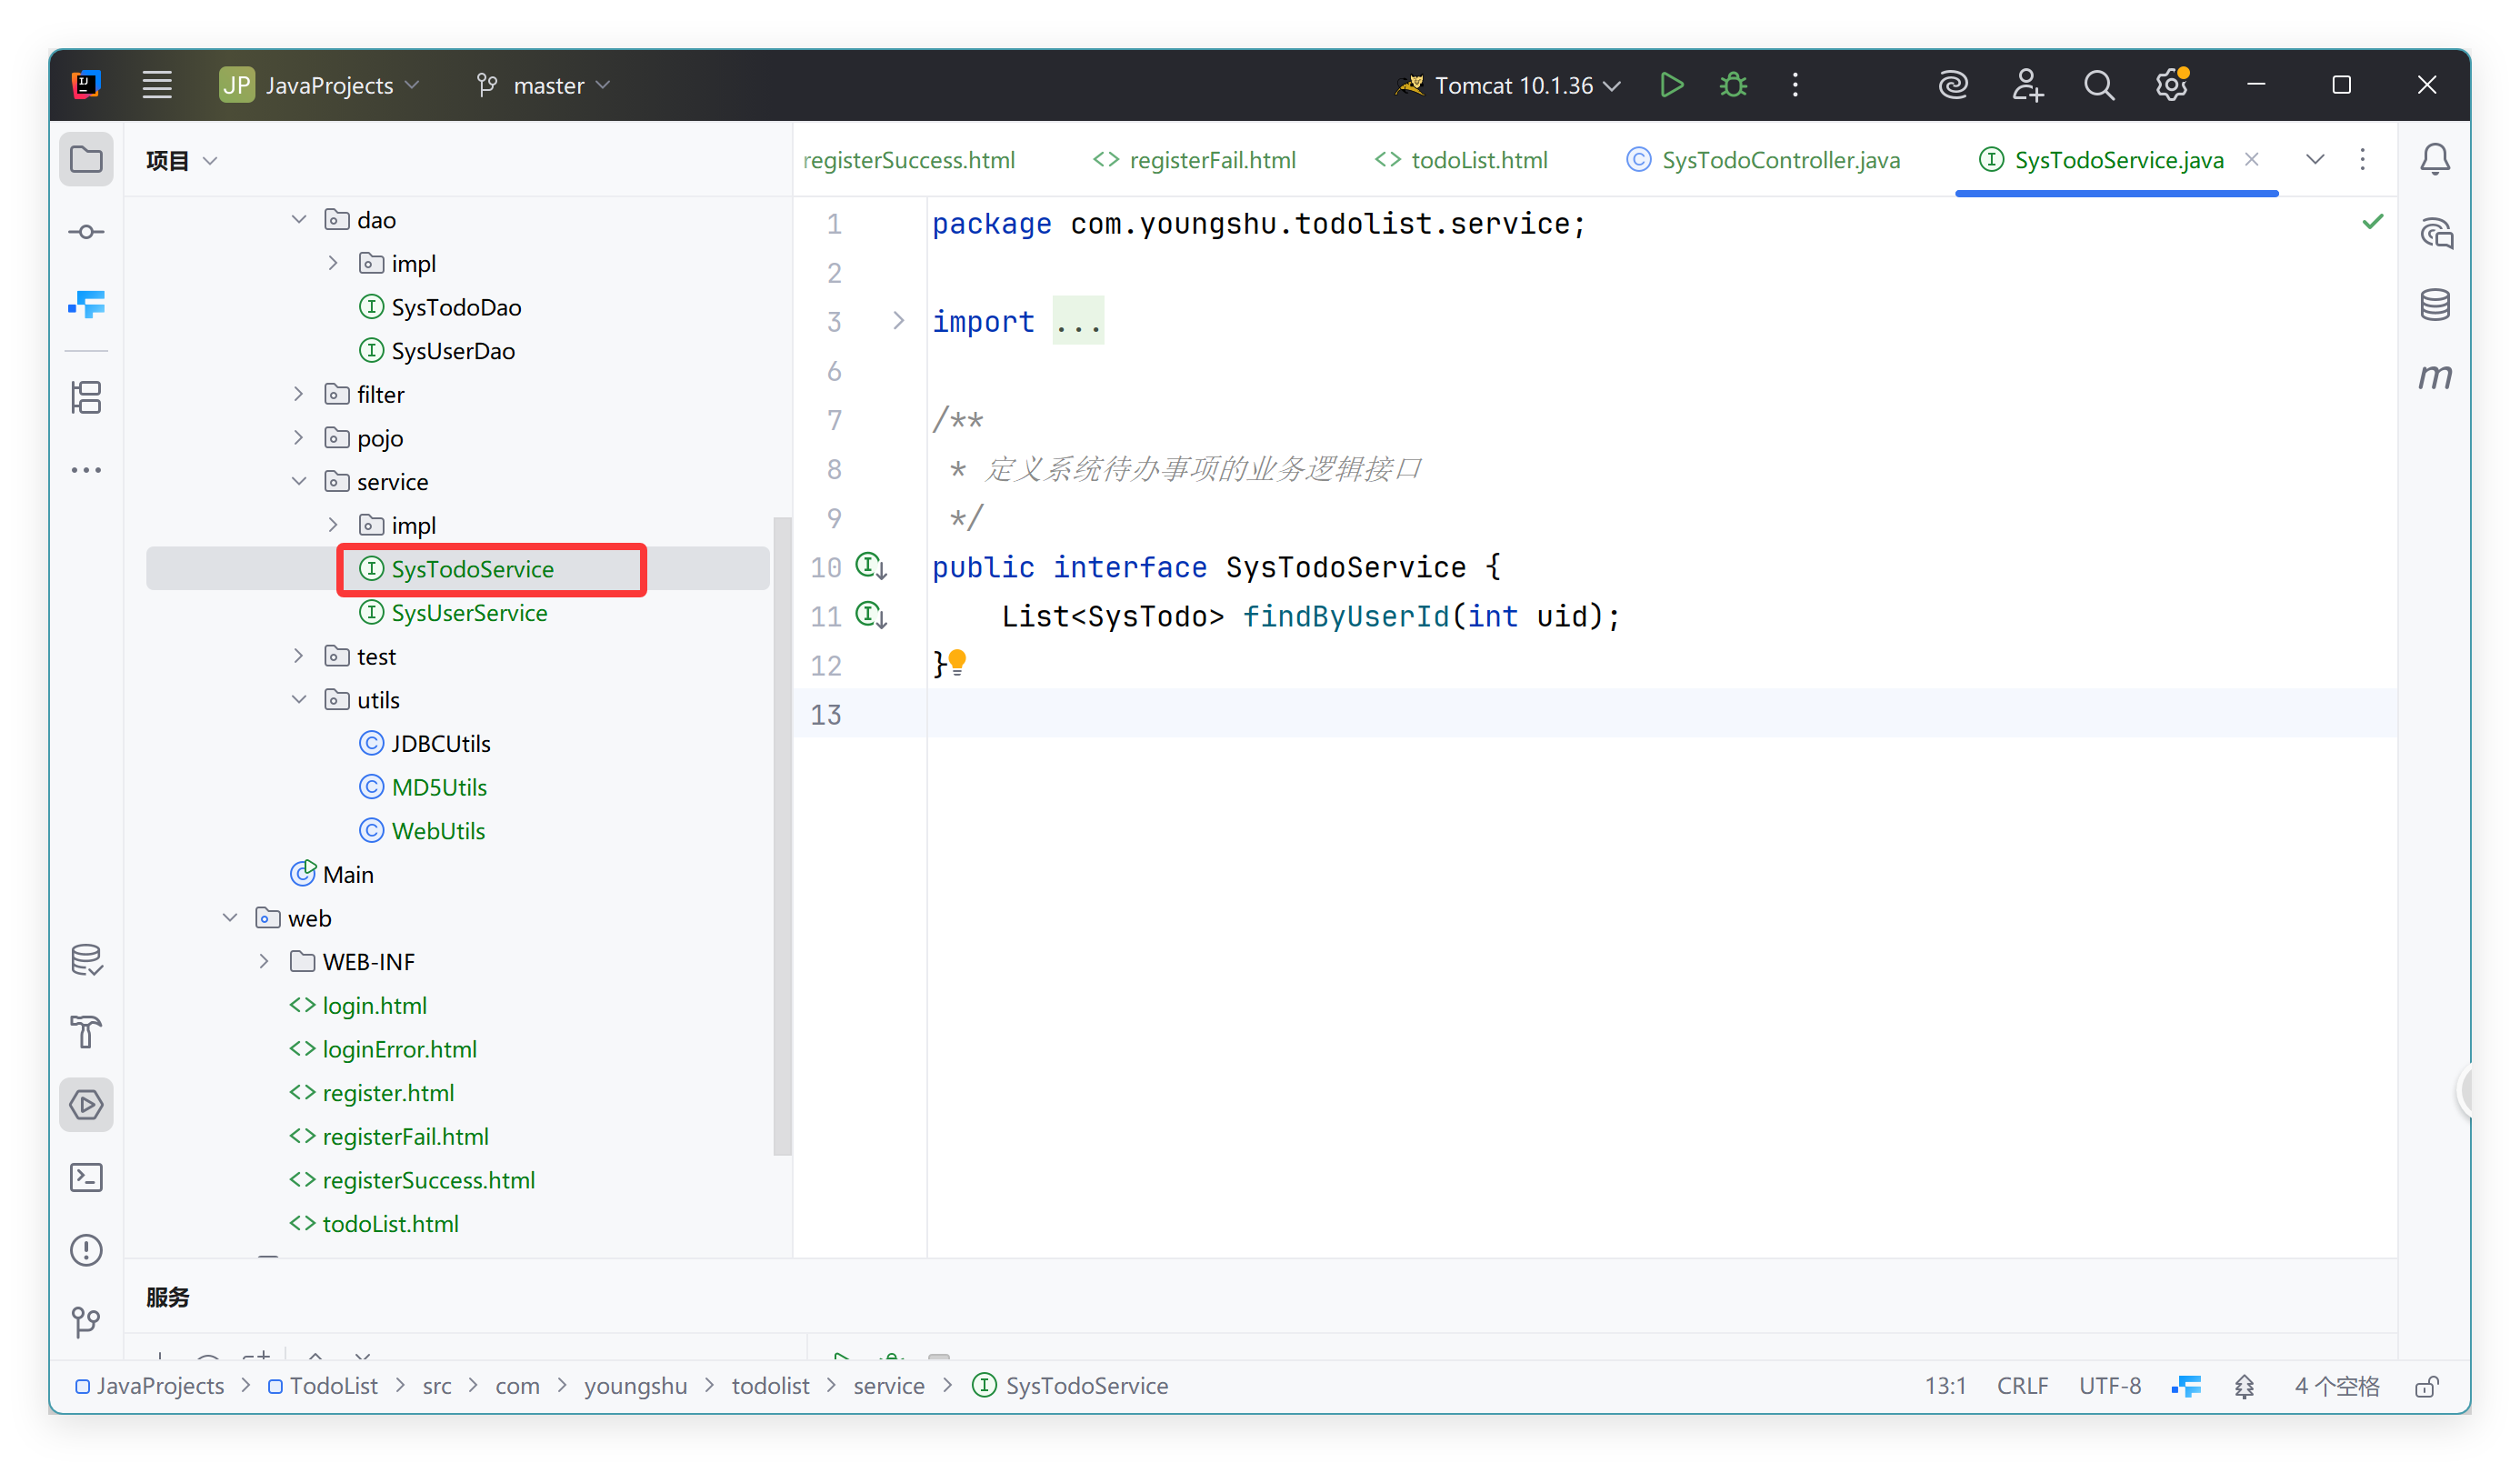The width and height of the screenshot is (2520, 1463).
Task: Collapse the service folder
Action: click(299, 481)
